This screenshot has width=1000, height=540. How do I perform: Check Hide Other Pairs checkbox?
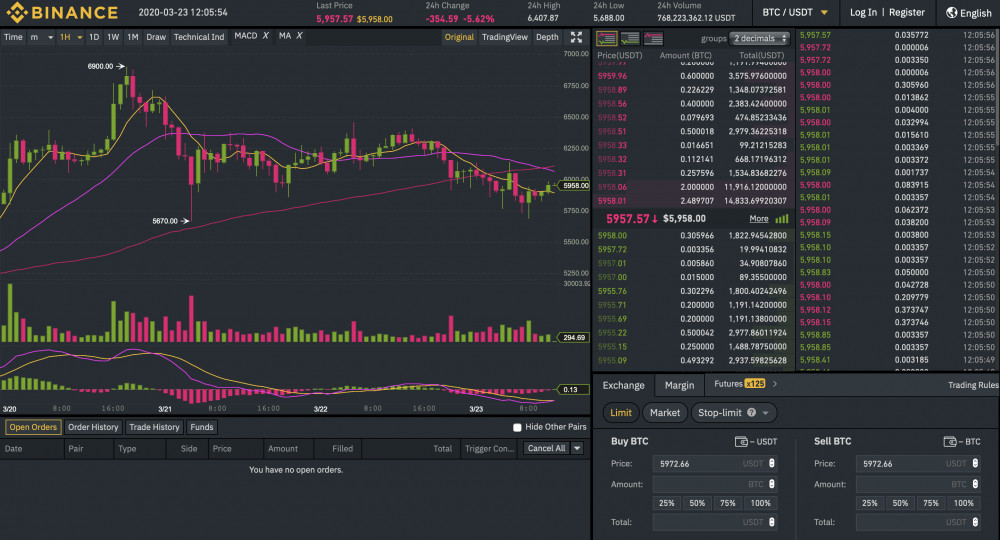(517, 427)
